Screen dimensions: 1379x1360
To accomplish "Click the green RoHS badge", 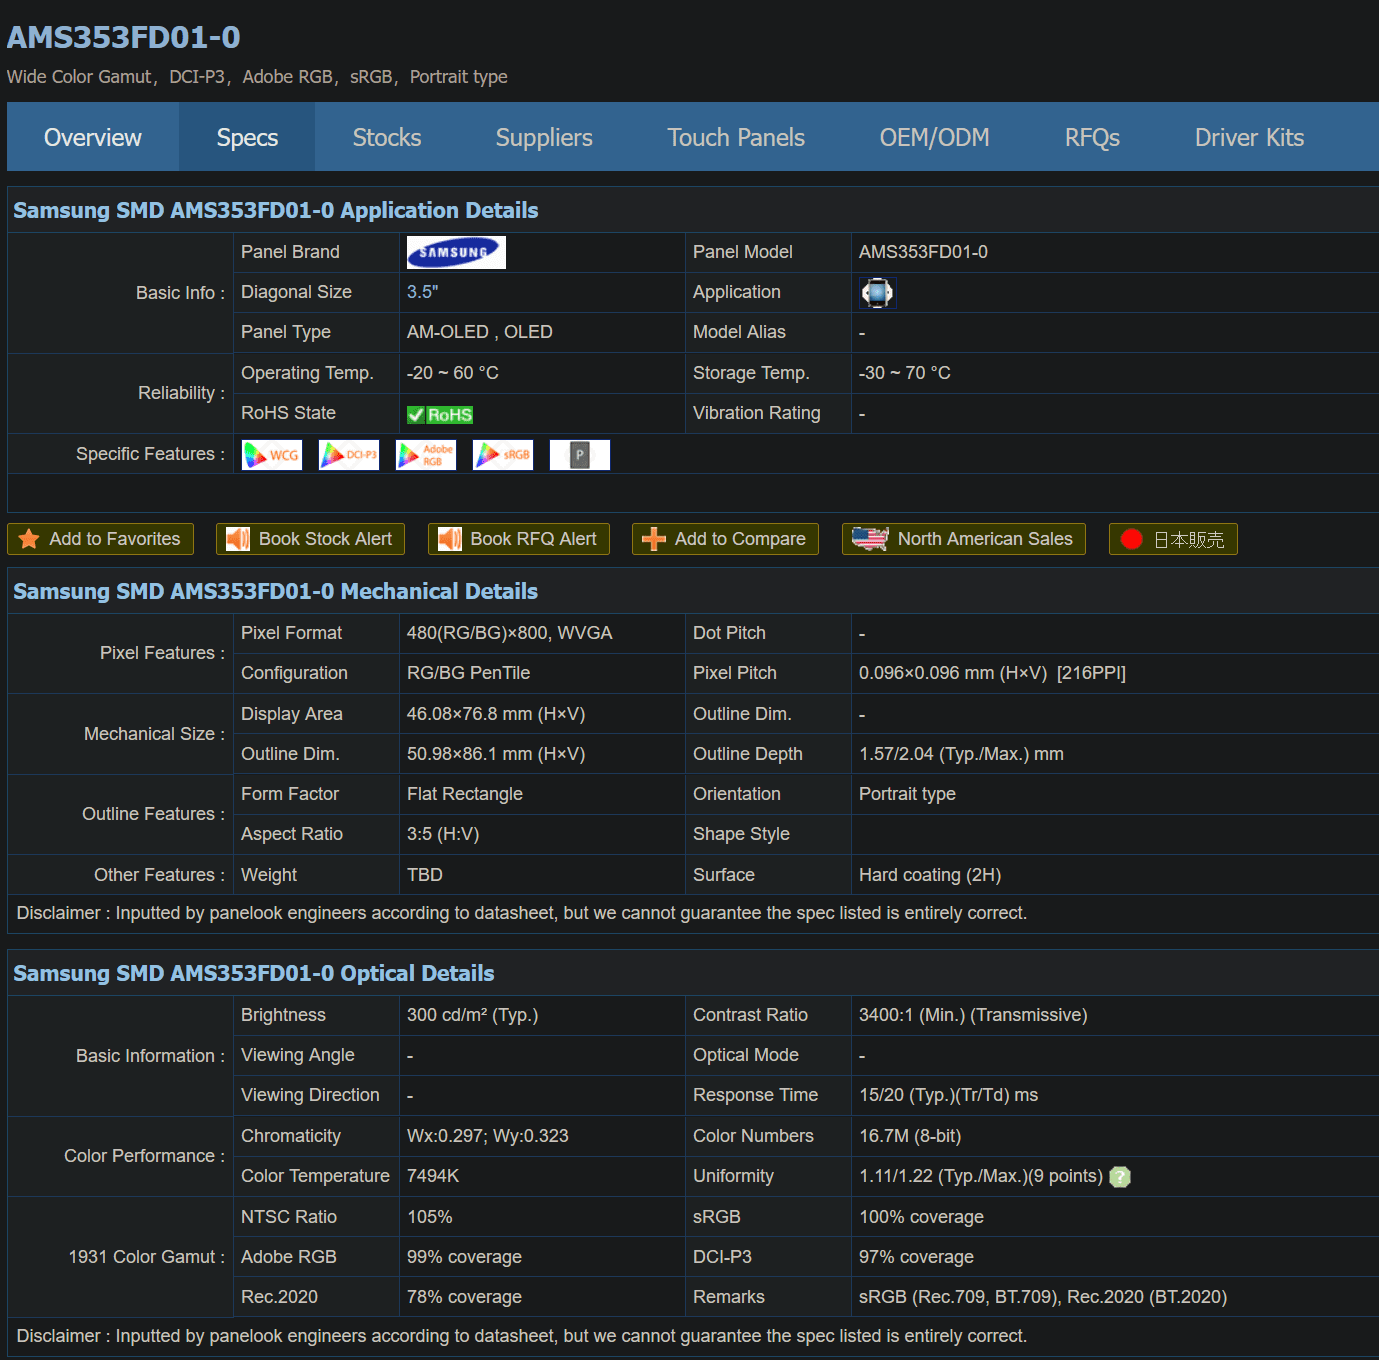I will click(x=440, y=414).
